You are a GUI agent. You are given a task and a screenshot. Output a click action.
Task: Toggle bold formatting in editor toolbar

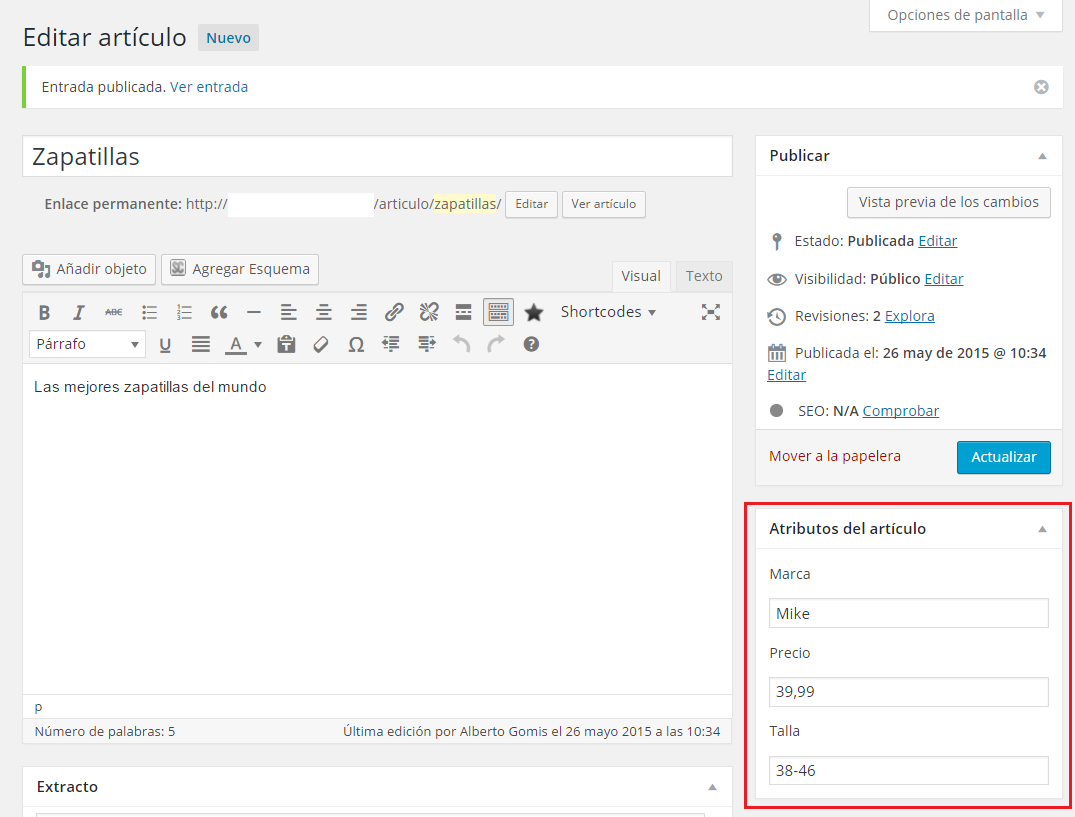(44, 313)
